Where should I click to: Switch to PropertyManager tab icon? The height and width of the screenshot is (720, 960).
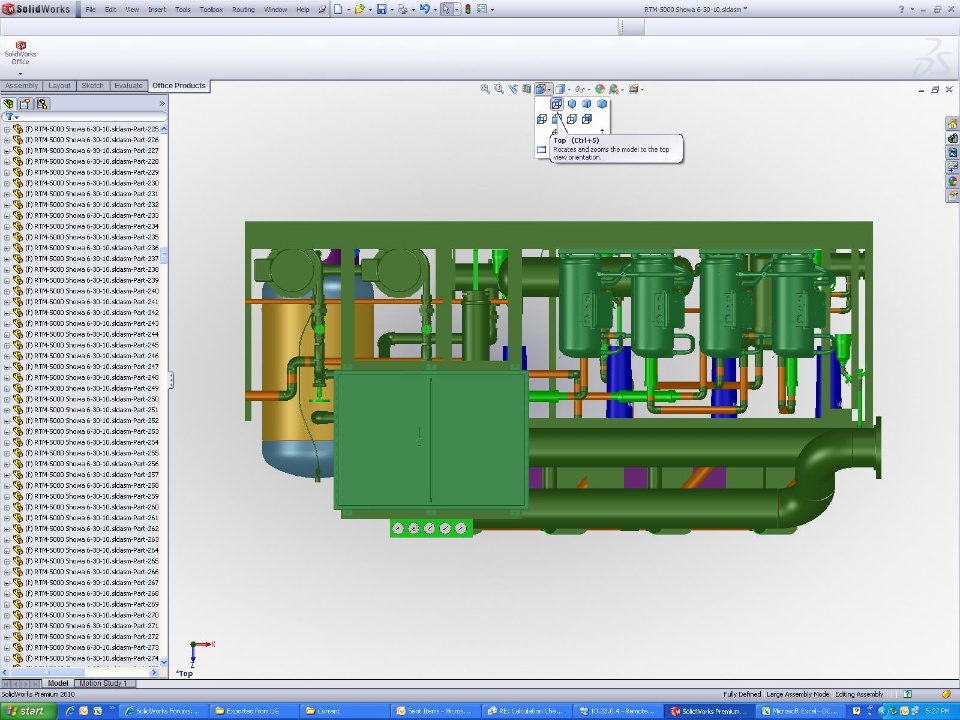pos(25,103)
